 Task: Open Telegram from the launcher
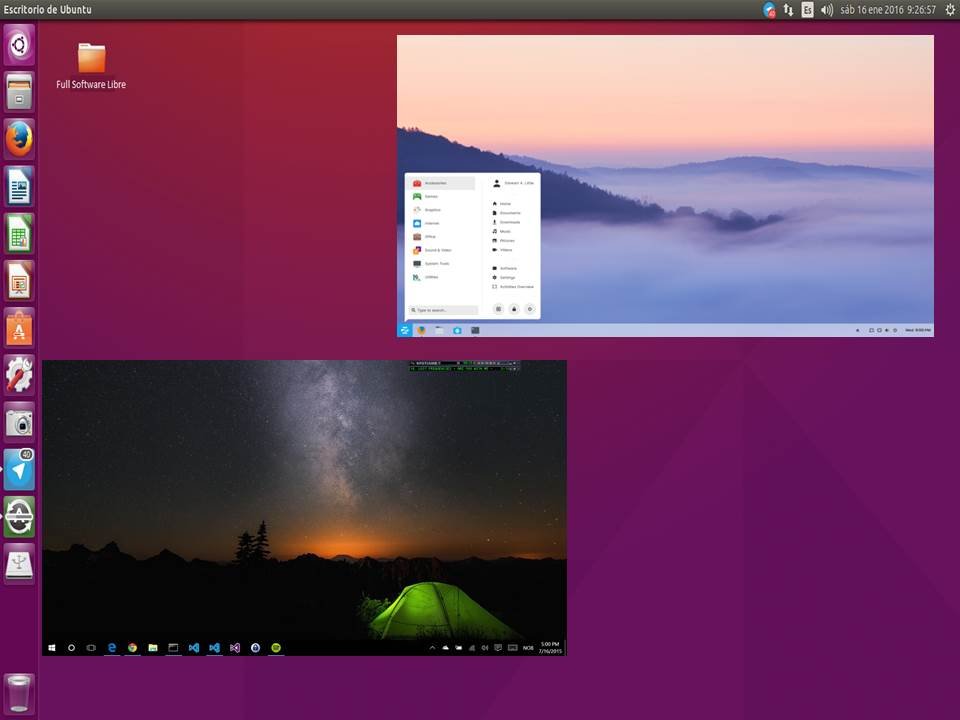[19, 470]
